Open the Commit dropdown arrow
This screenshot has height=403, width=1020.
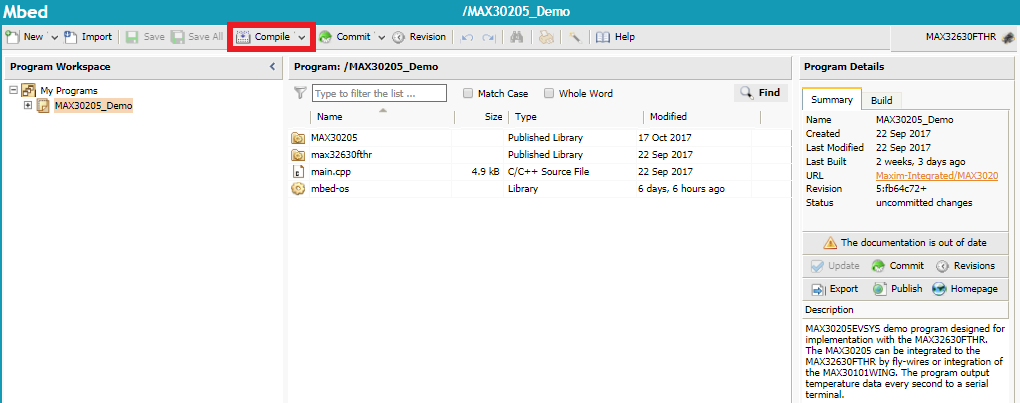[381, 38]
